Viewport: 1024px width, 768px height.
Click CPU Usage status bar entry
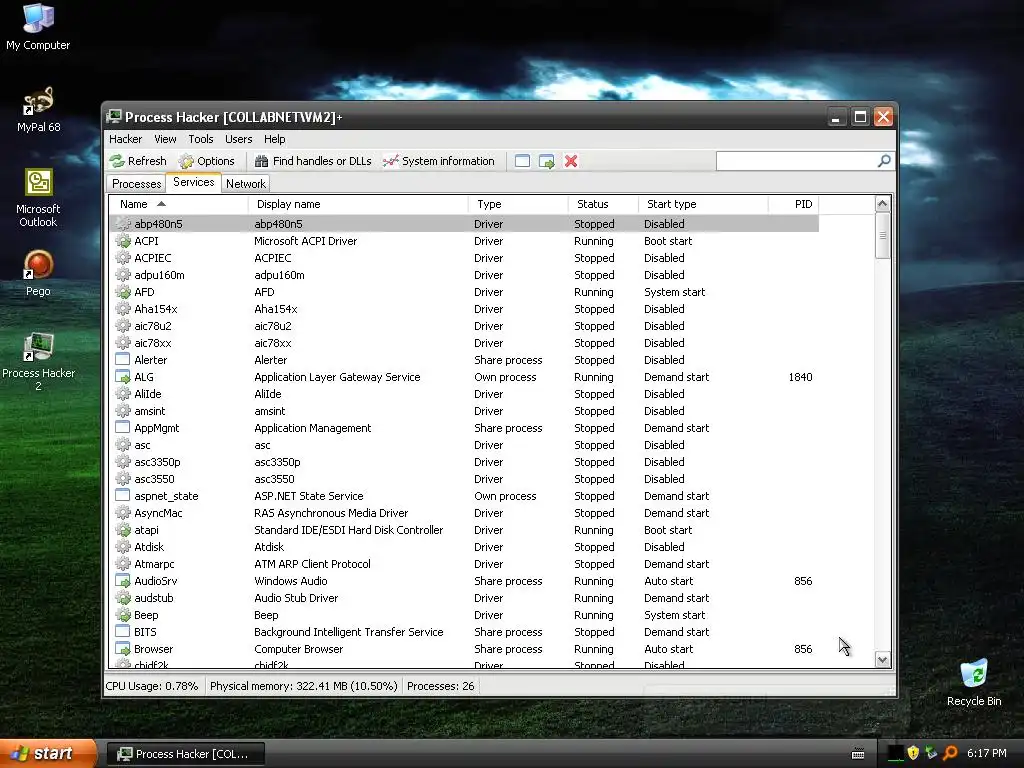click(x=152, y=686)
